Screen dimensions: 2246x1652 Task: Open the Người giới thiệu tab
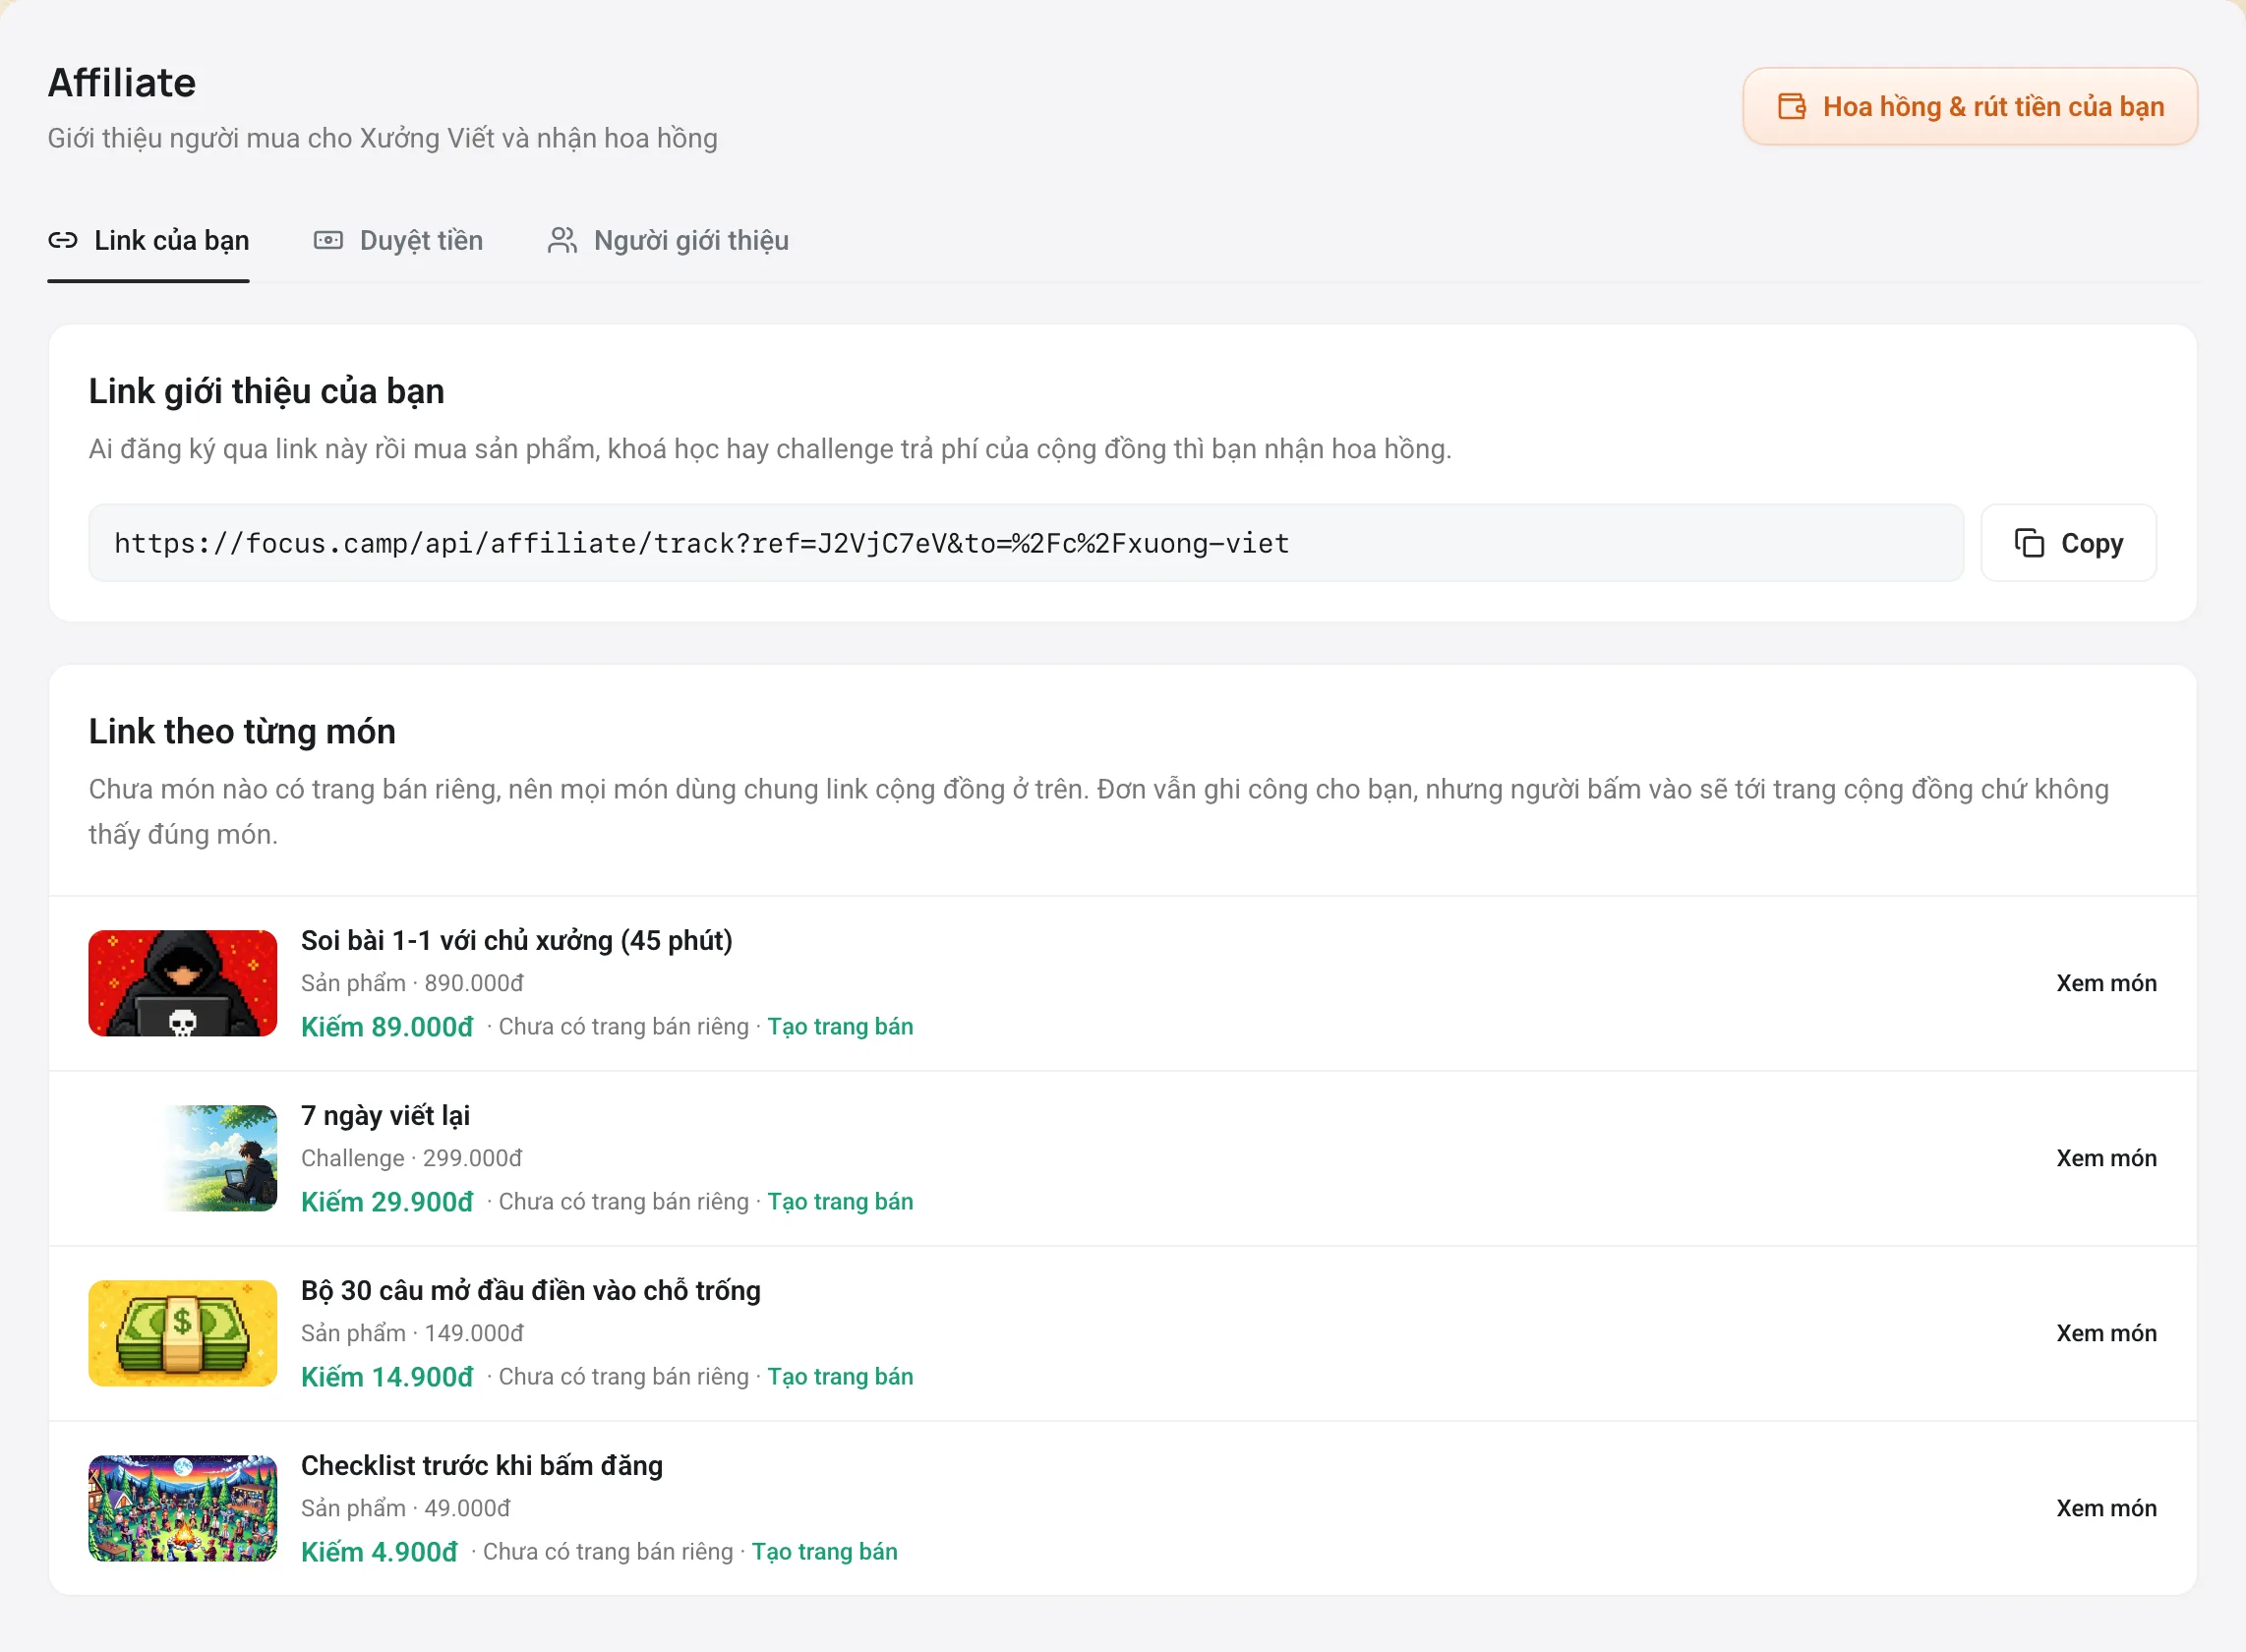[668, 241]
